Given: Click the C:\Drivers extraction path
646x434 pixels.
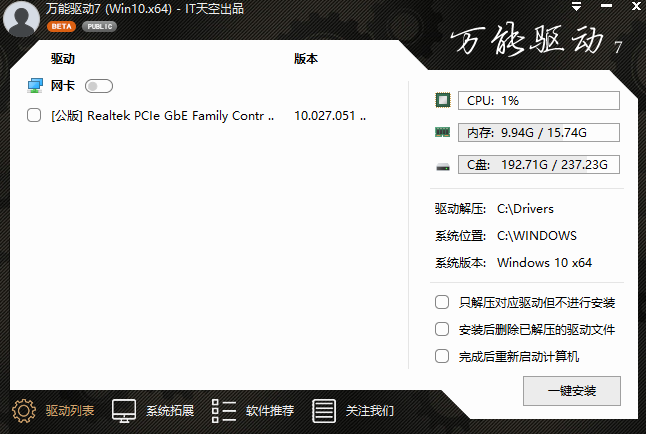Looking at the screenshot, I should [x=525, y=209].
